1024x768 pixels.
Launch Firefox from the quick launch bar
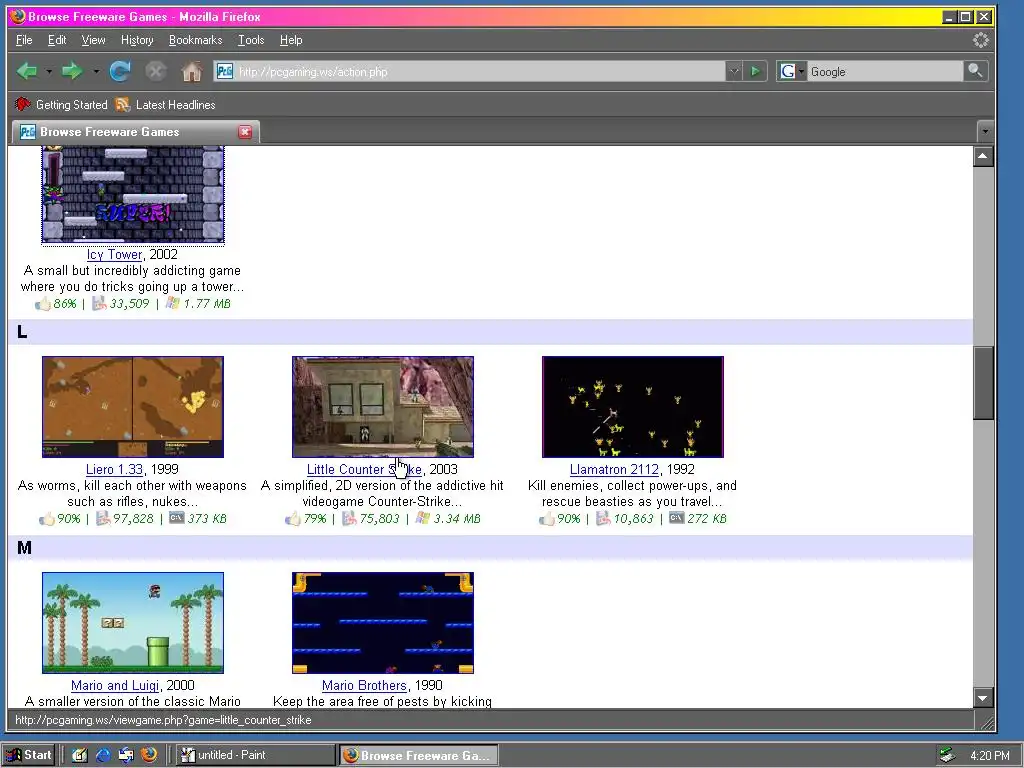tap(149, 755)
